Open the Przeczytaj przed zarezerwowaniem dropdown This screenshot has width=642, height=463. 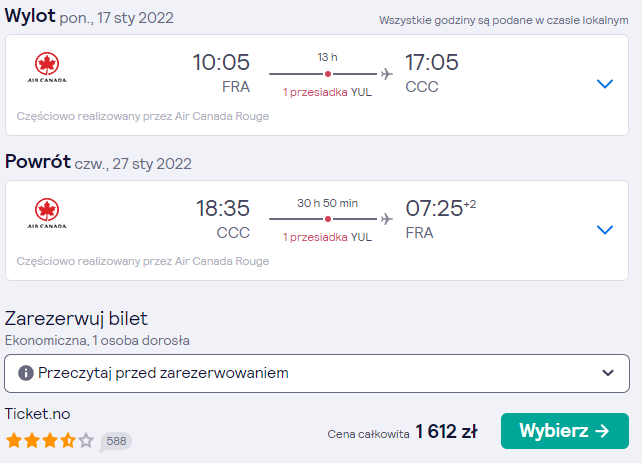[x=317, y=373]
